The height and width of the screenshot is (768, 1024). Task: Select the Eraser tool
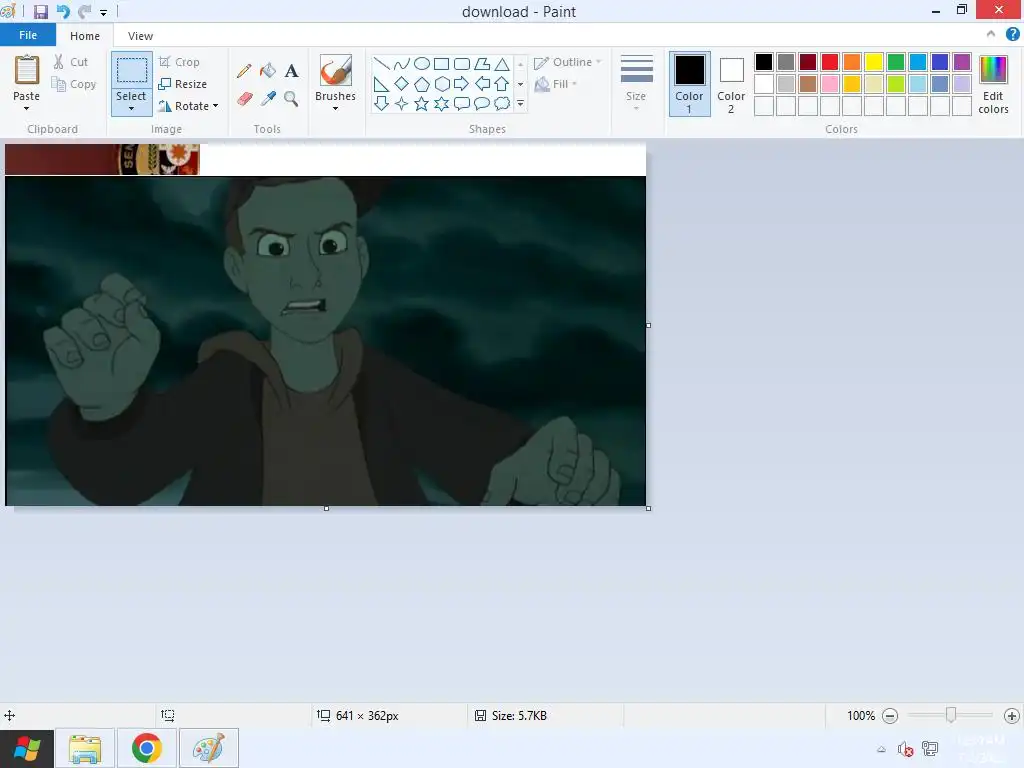pos(244,99)
